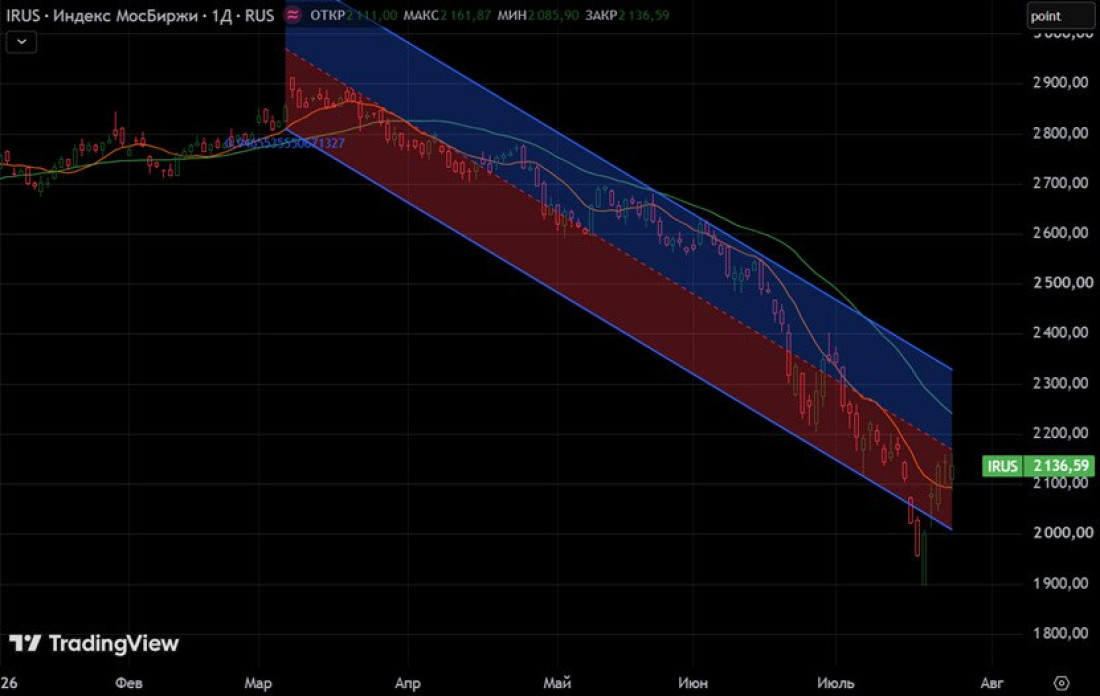Click the 2 000,00 price scale label

point(1061,532)
